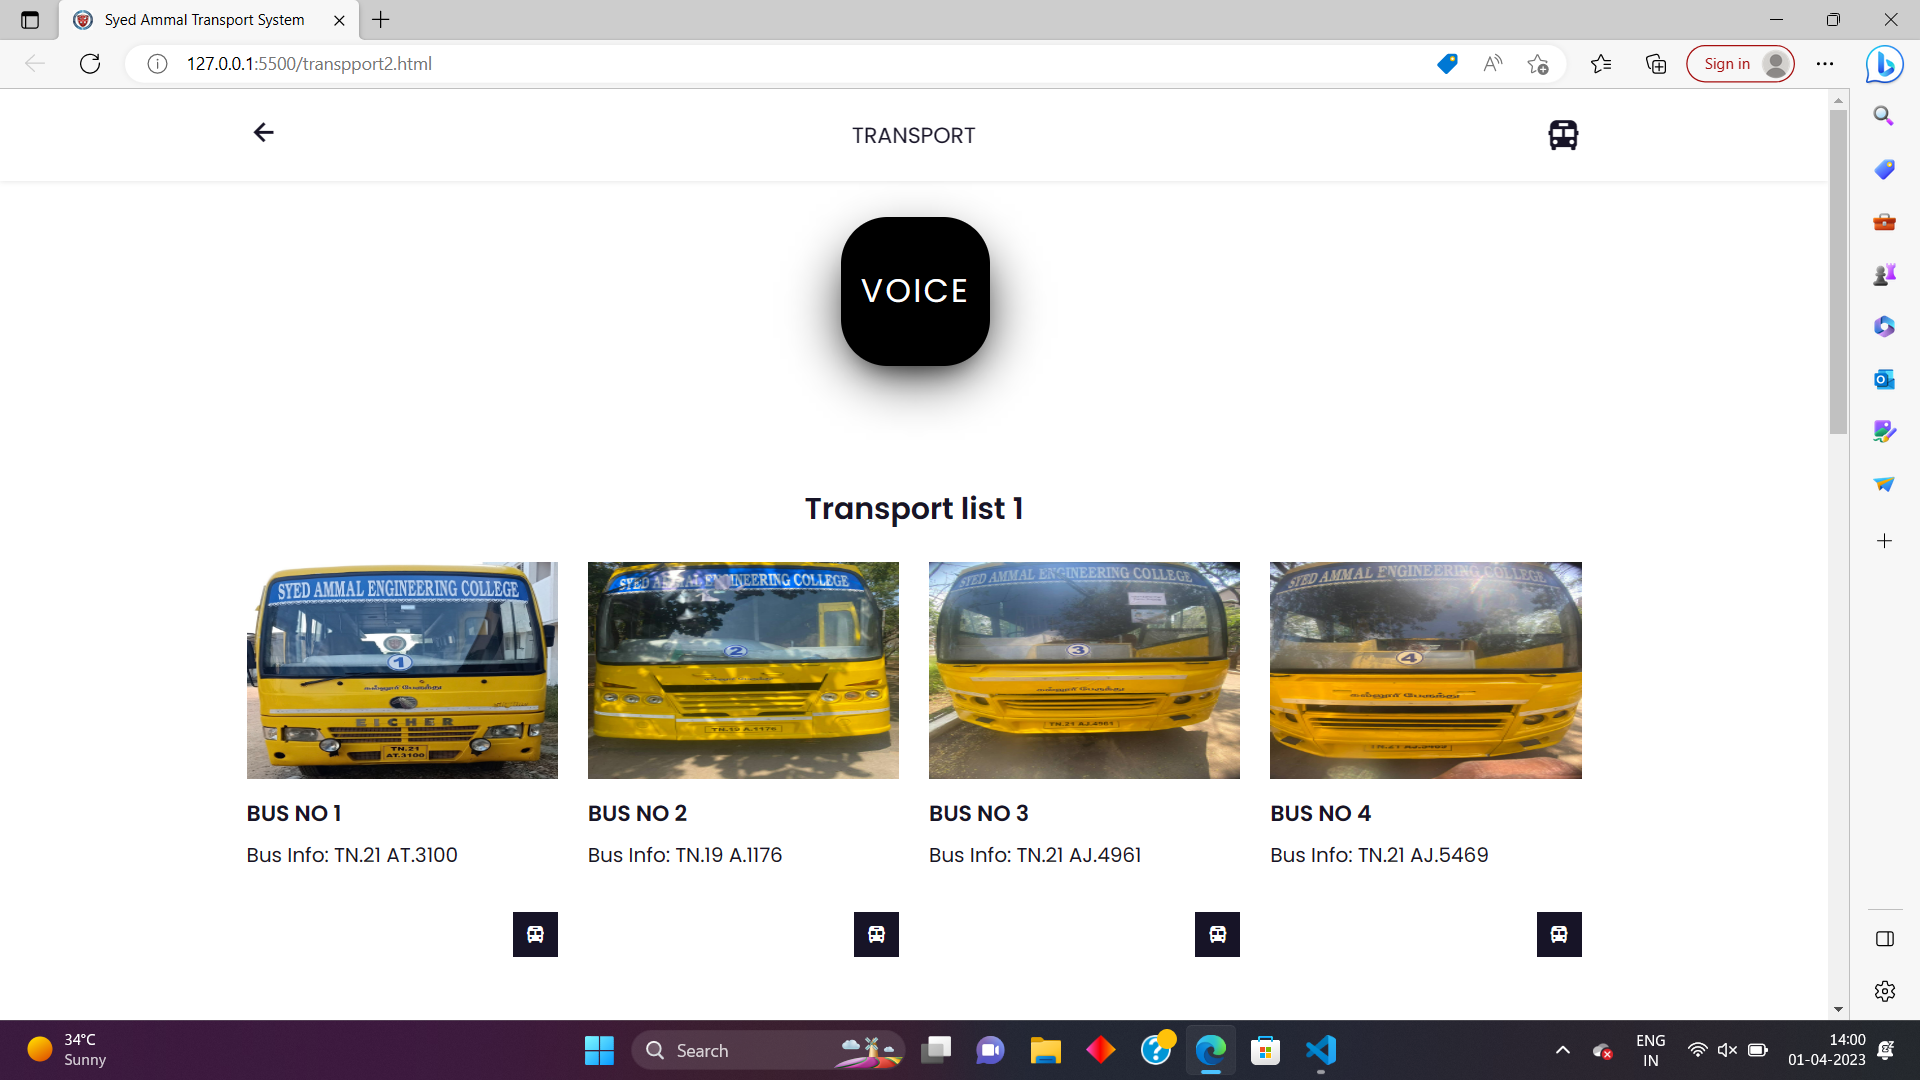Open the shopping price tag icon in address bar
Image resolution: width=1920 pixels, height=1080 pixels.
tap(1447, 64)
